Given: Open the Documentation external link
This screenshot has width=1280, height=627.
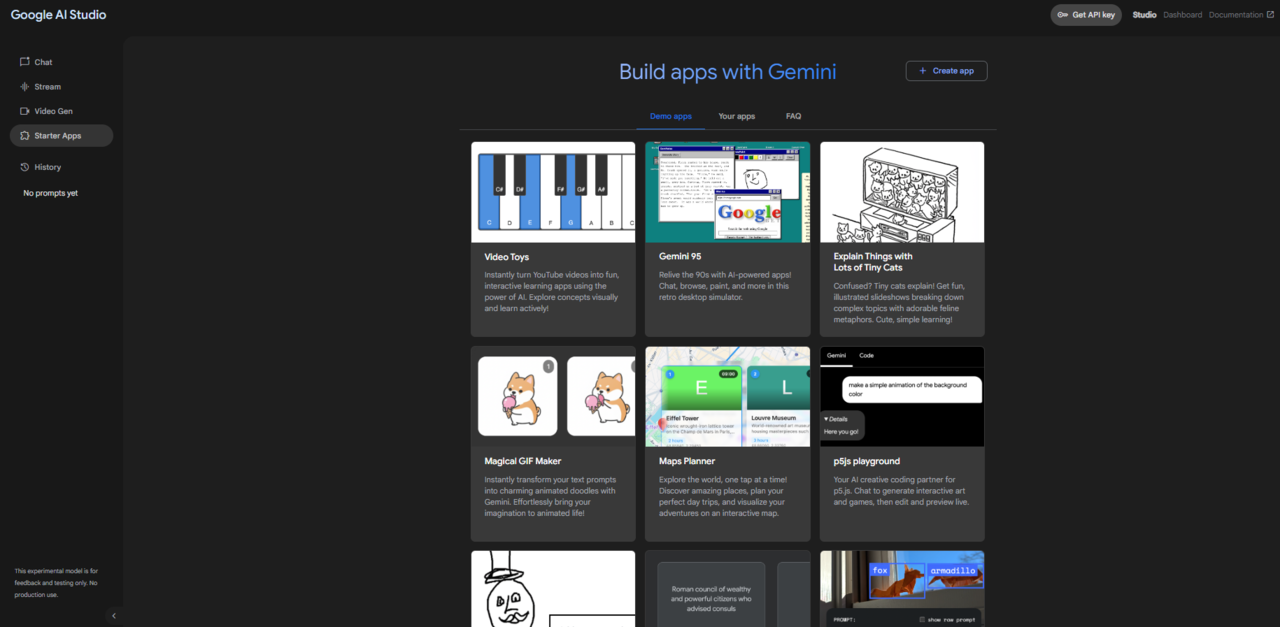Looking at the screenshot, I should click(x=1242, y=15).
